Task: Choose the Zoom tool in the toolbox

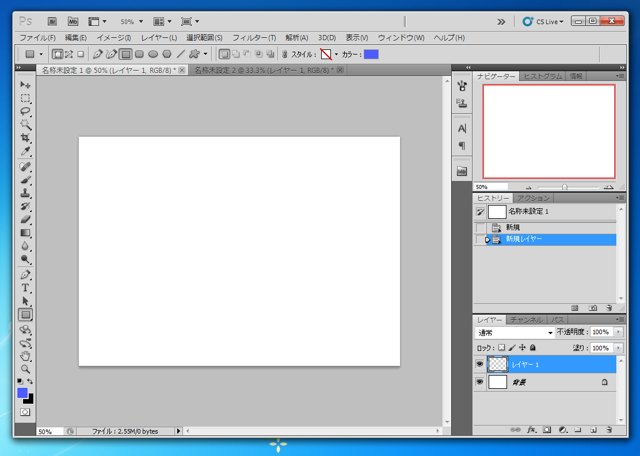Action: point(26,369)
